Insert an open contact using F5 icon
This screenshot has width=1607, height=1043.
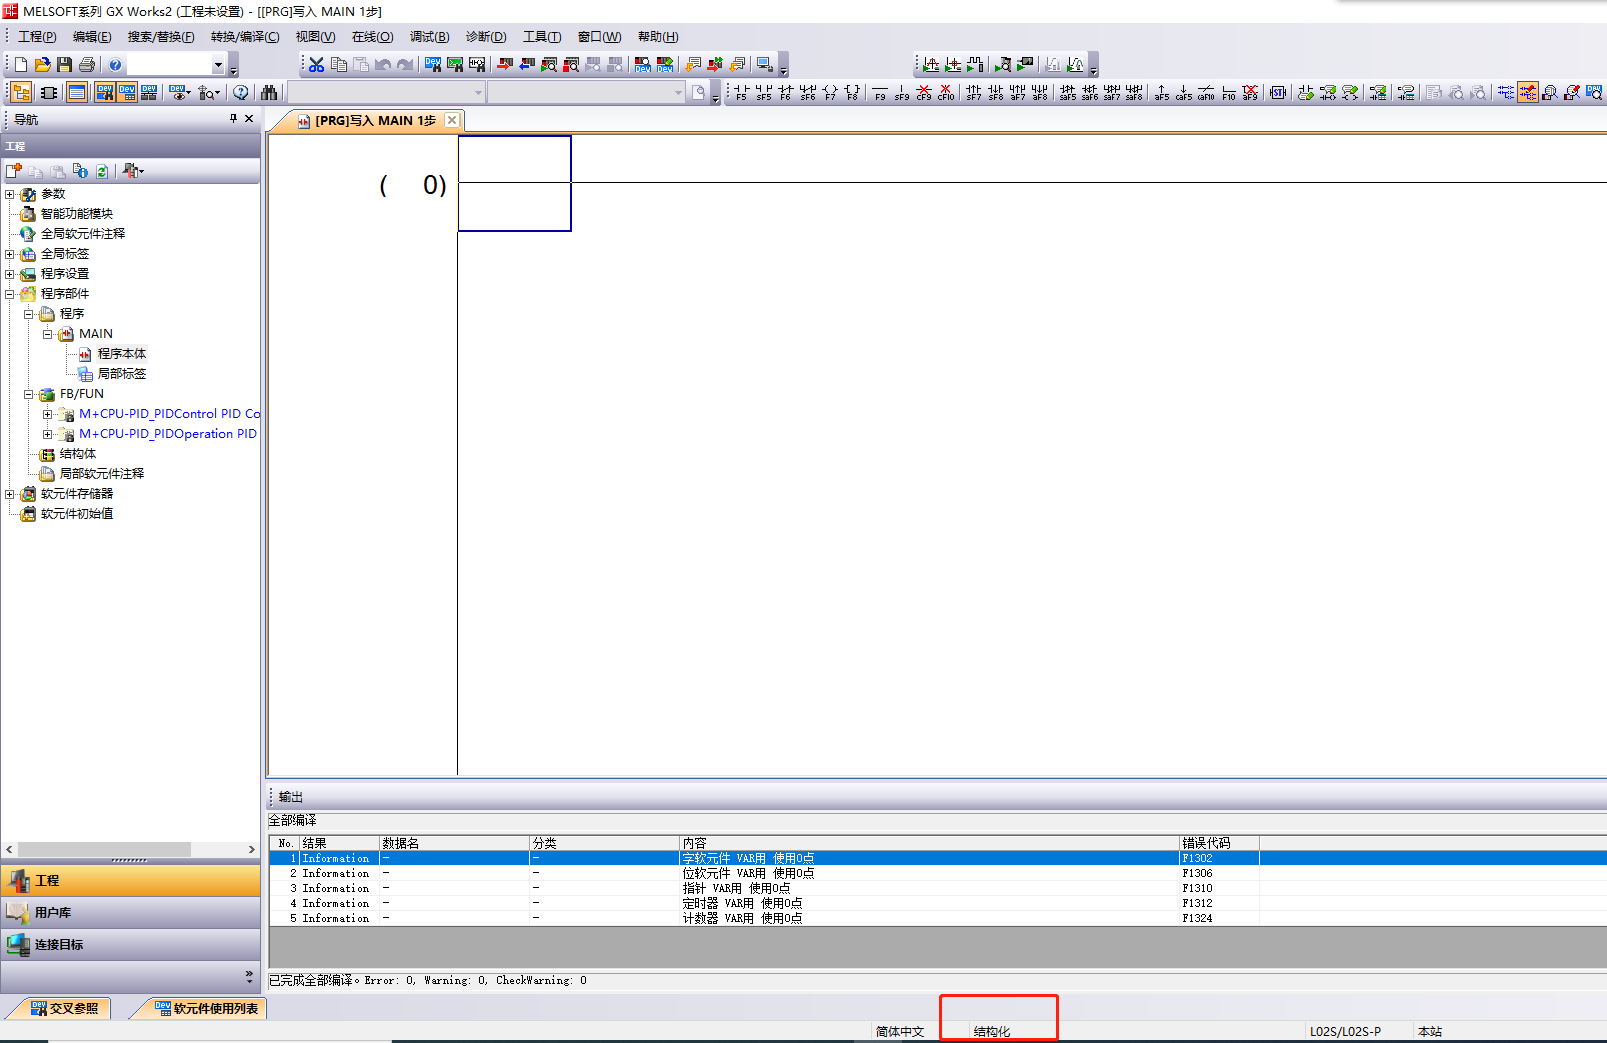pyautogui.click(x=741, y=93)
